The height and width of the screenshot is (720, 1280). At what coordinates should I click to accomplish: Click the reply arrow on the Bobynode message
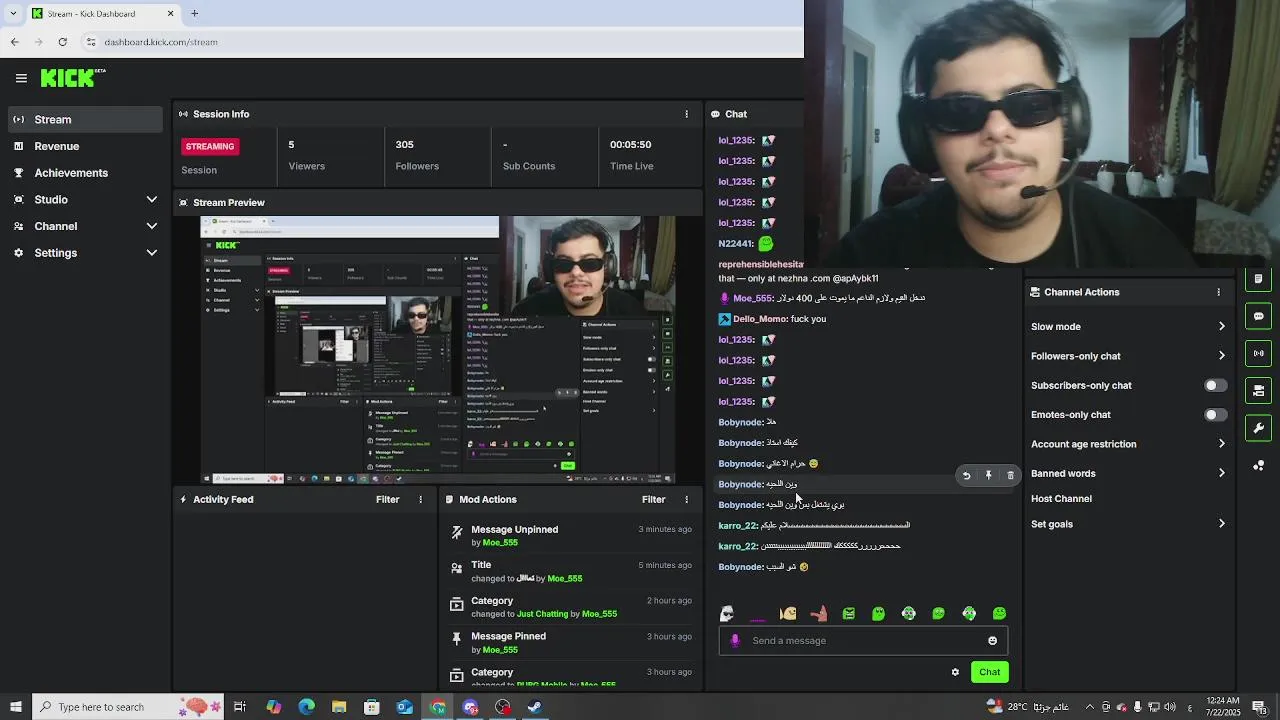[966, 476]
